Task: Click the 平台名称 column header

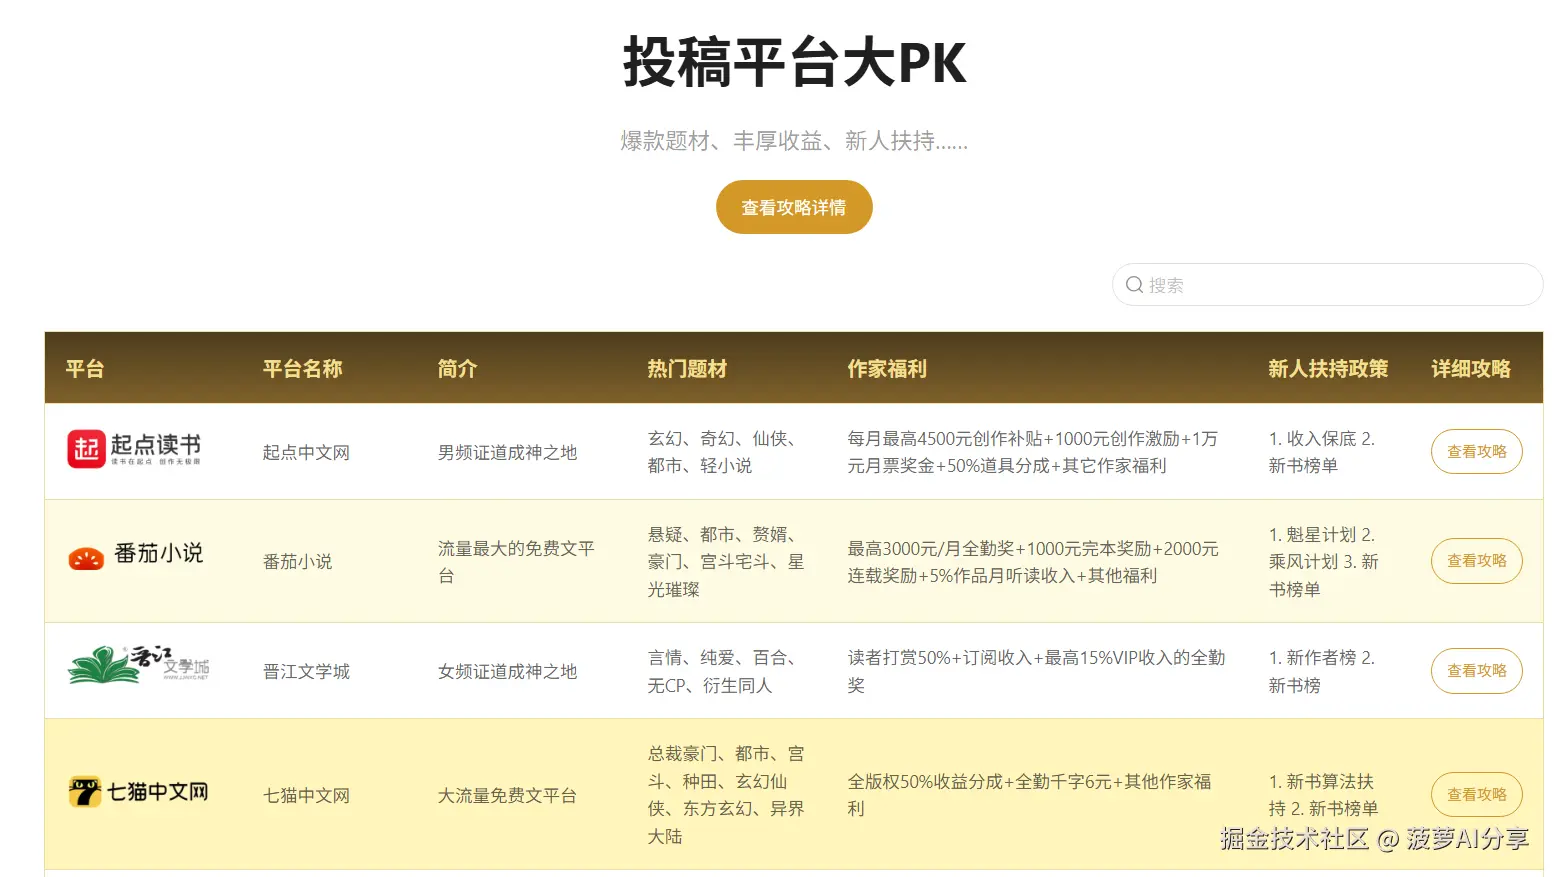Action: [303, 369]
